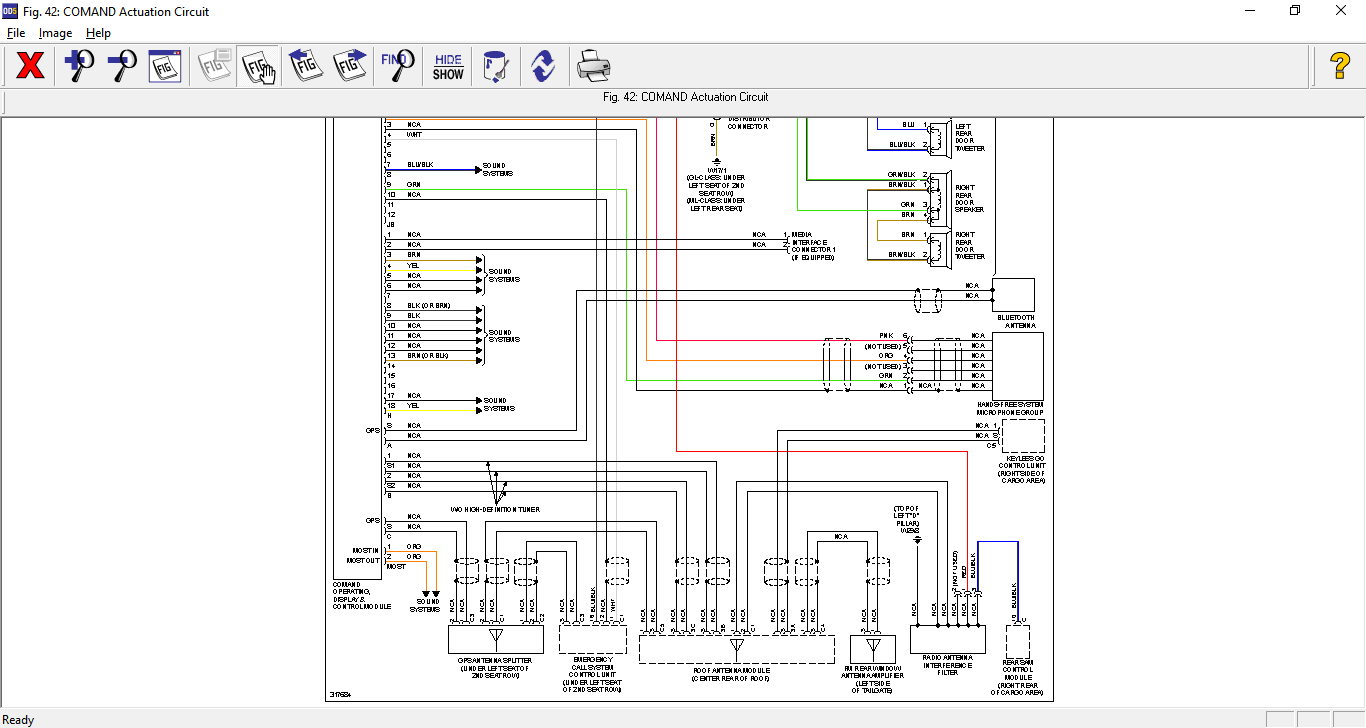The image size is (1366, 728).
Task: Click the blue refresh arrows icon
Action: (543, 66)
